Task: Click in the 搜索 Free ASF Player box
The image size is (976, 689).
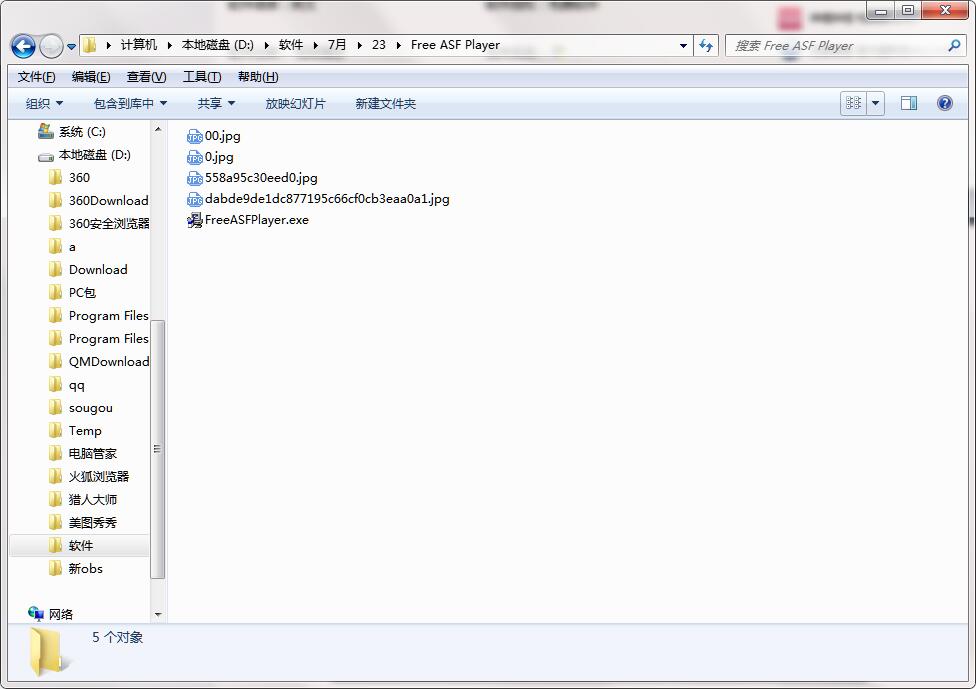Action: coord(835,45)
